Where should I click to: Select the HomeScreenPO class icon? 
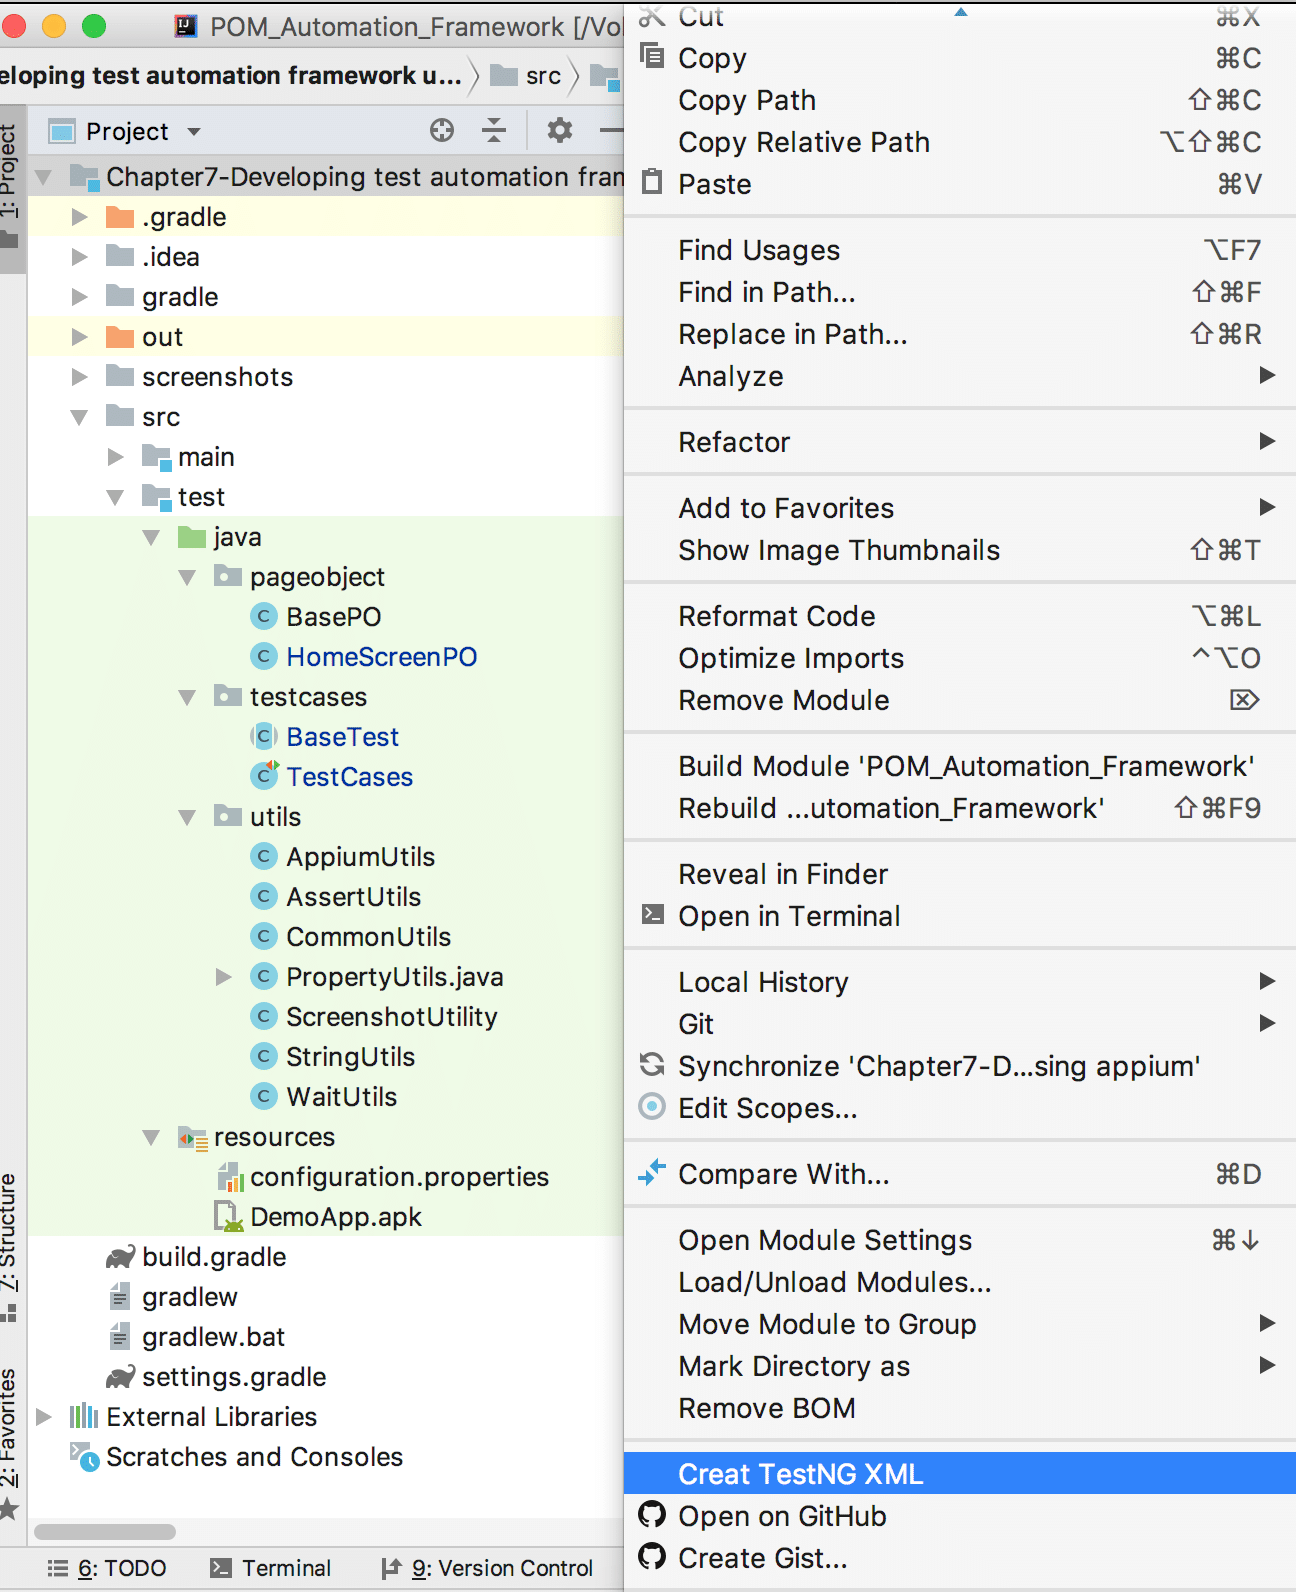[263, 657]
